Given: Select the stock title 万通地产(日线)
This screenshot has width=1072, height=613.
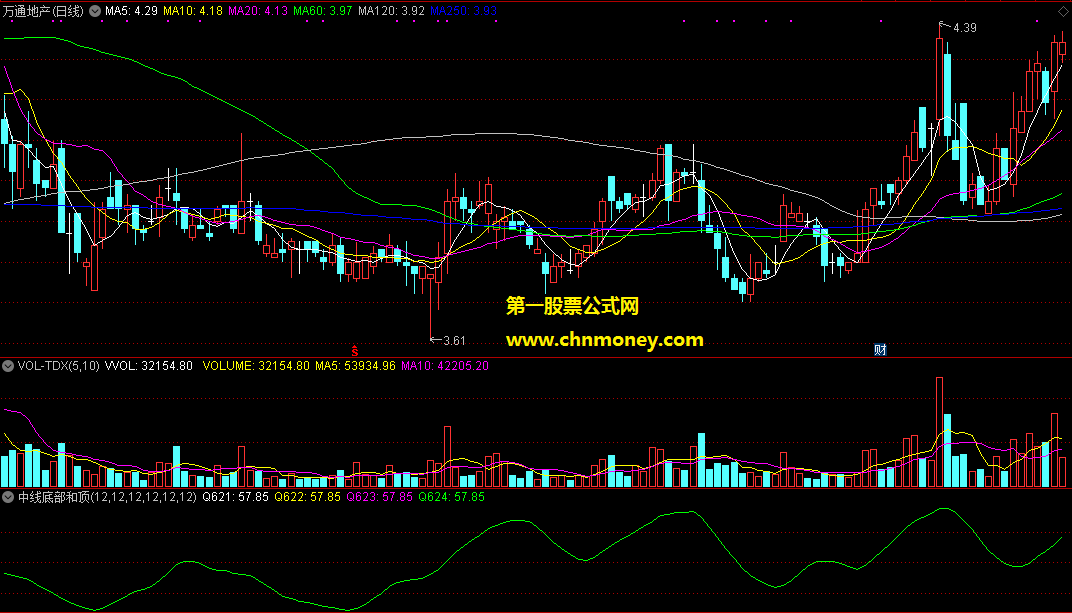Looking at the screenshot, I should (x=44, y=11).
